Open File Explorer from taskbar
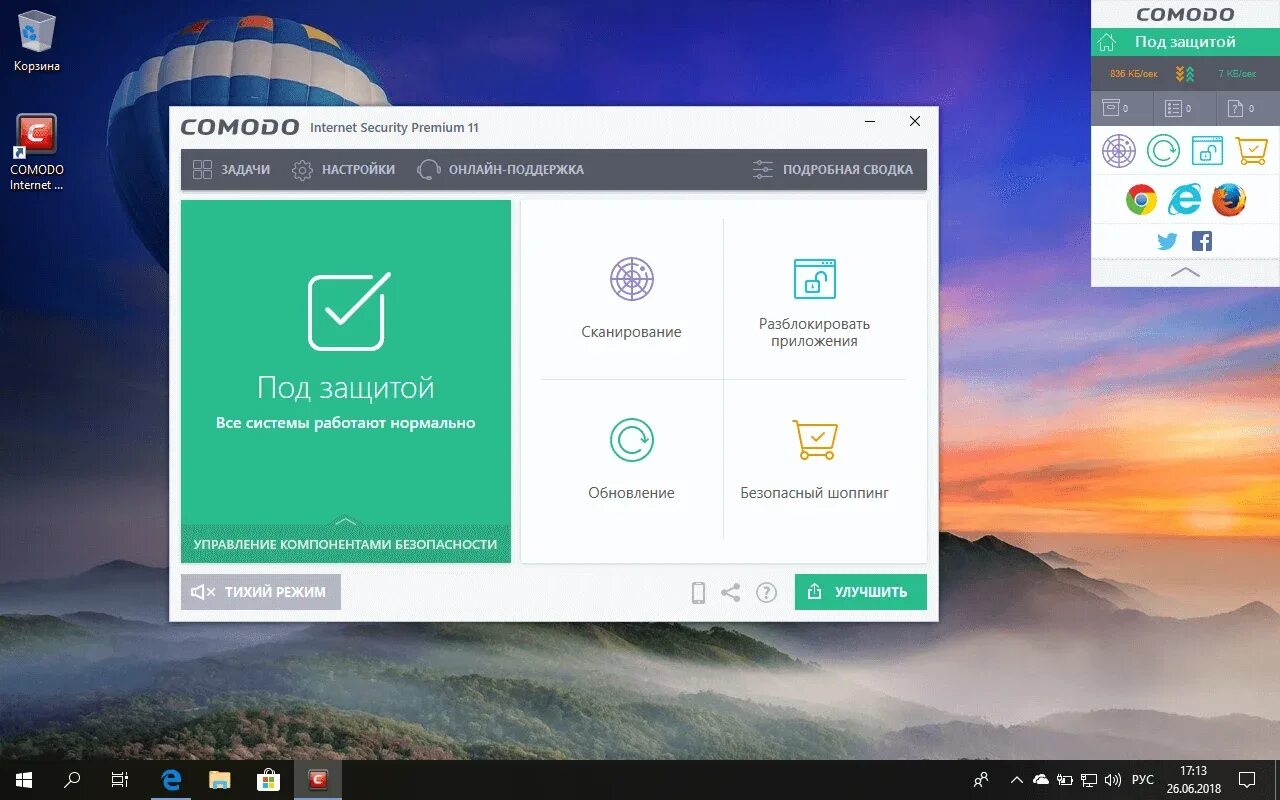This screenshot has width=1280, height=800. tap(220, 780)
